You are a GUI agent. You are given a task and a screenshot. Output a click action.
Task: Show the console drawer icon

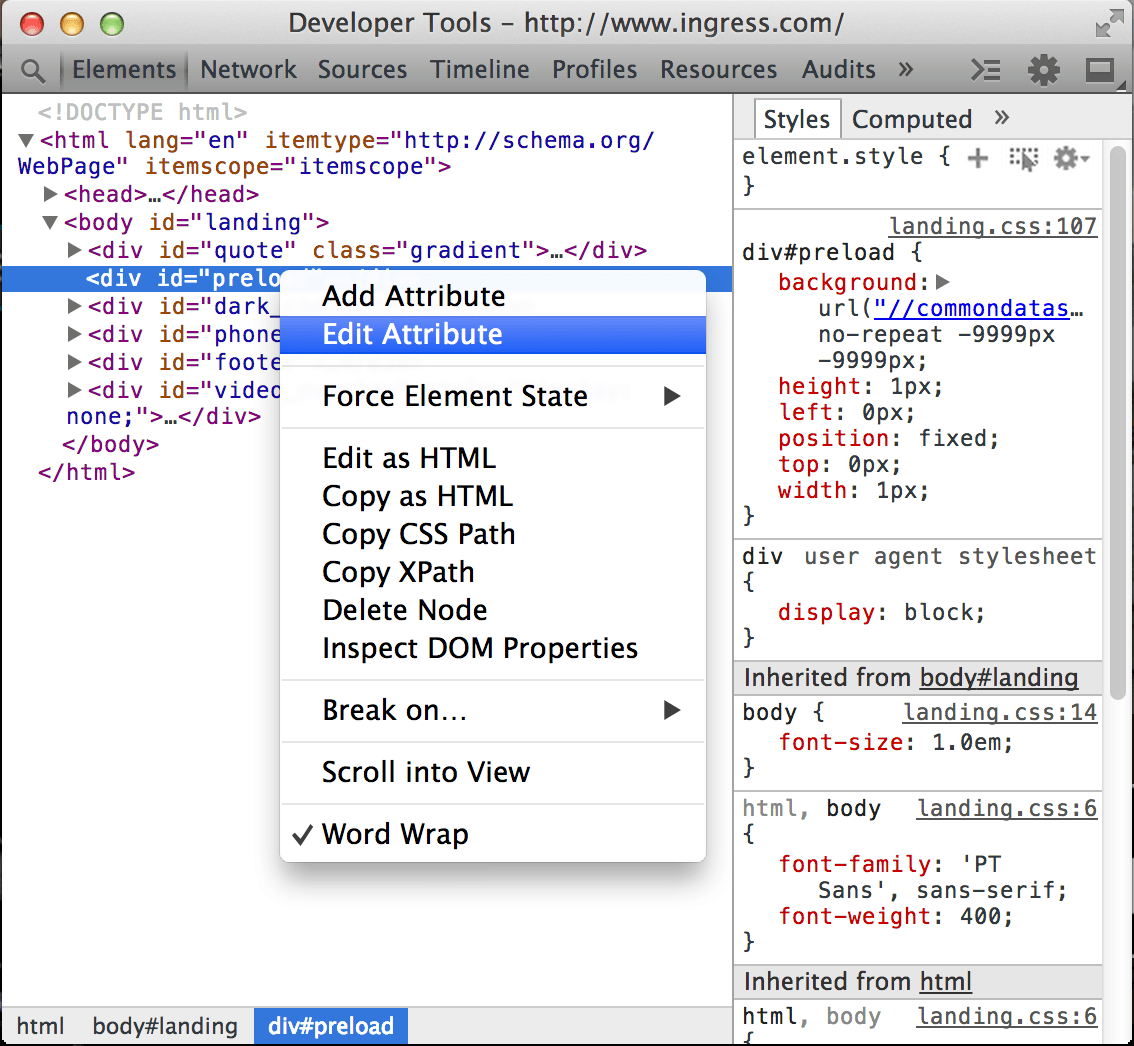click(986, 70)
